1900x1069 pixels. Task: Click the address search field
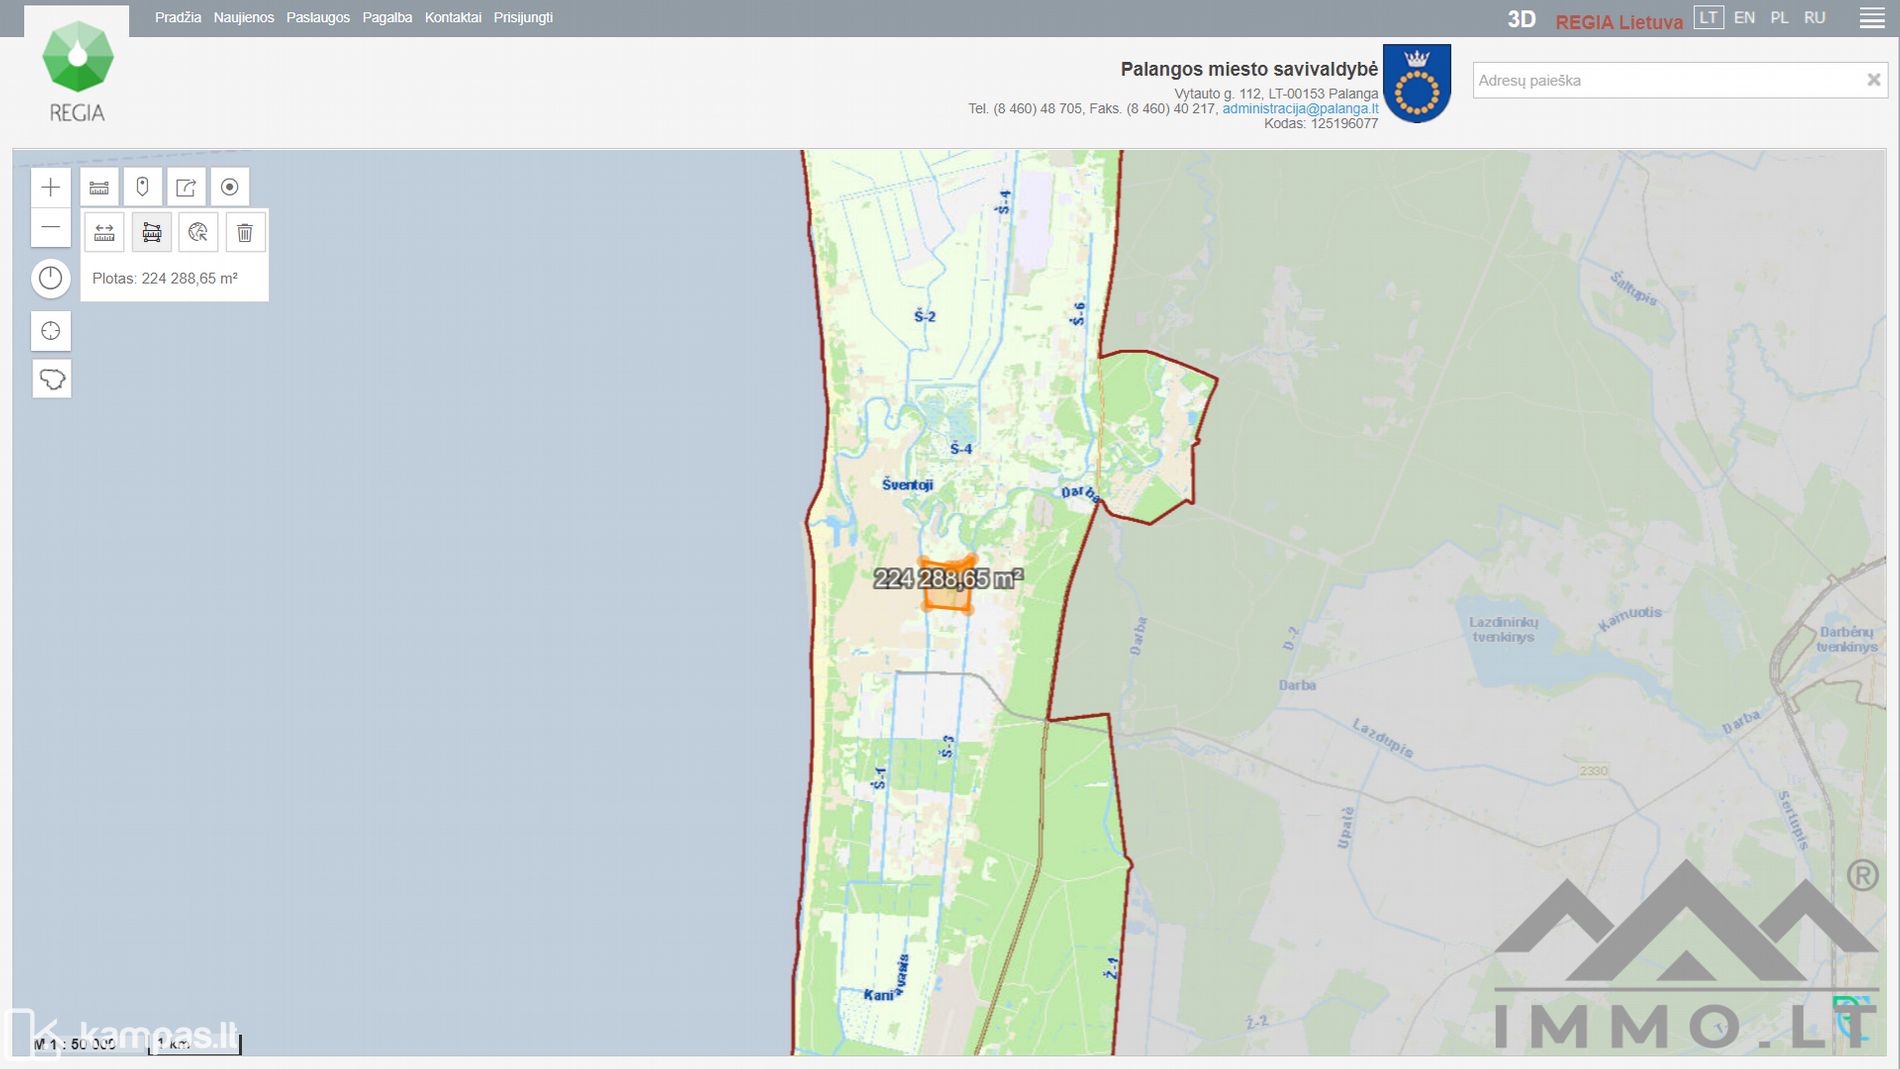1665,80
